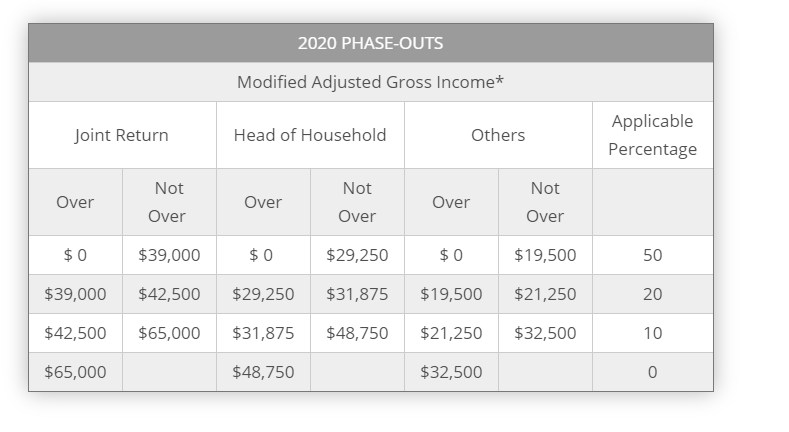Select the 20 percentage cell

pos(653,294)
